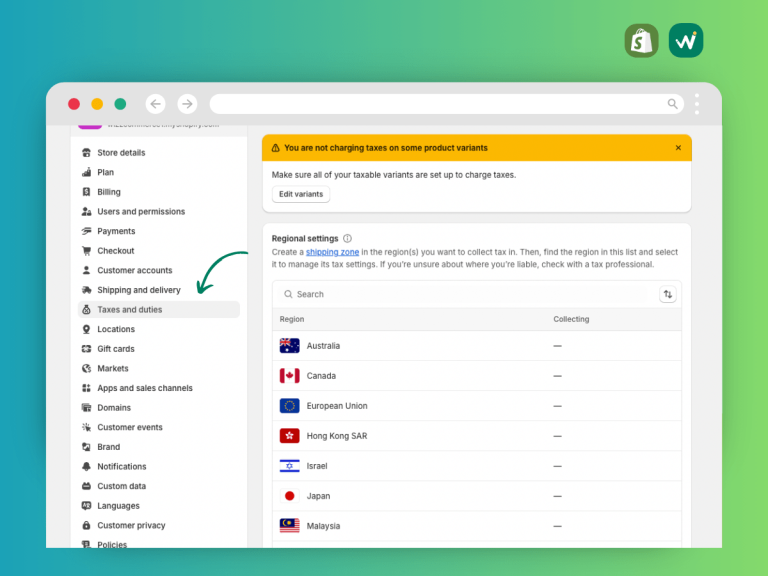The height and width of the screenshot is (576, 768).
Task: Click the Customer privacy lock icon
Action: coord(86,525)
